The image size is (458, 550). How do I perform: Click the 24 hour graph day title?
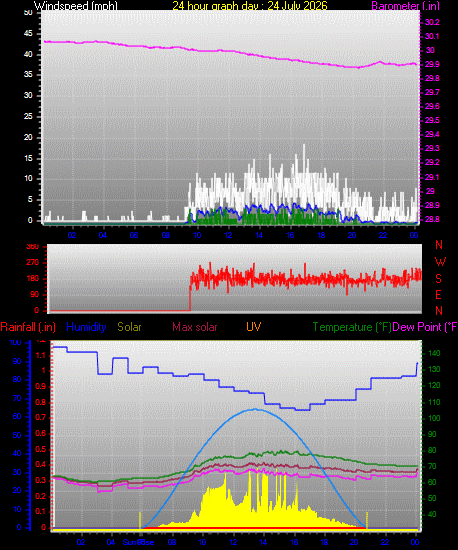click(250, 6)
